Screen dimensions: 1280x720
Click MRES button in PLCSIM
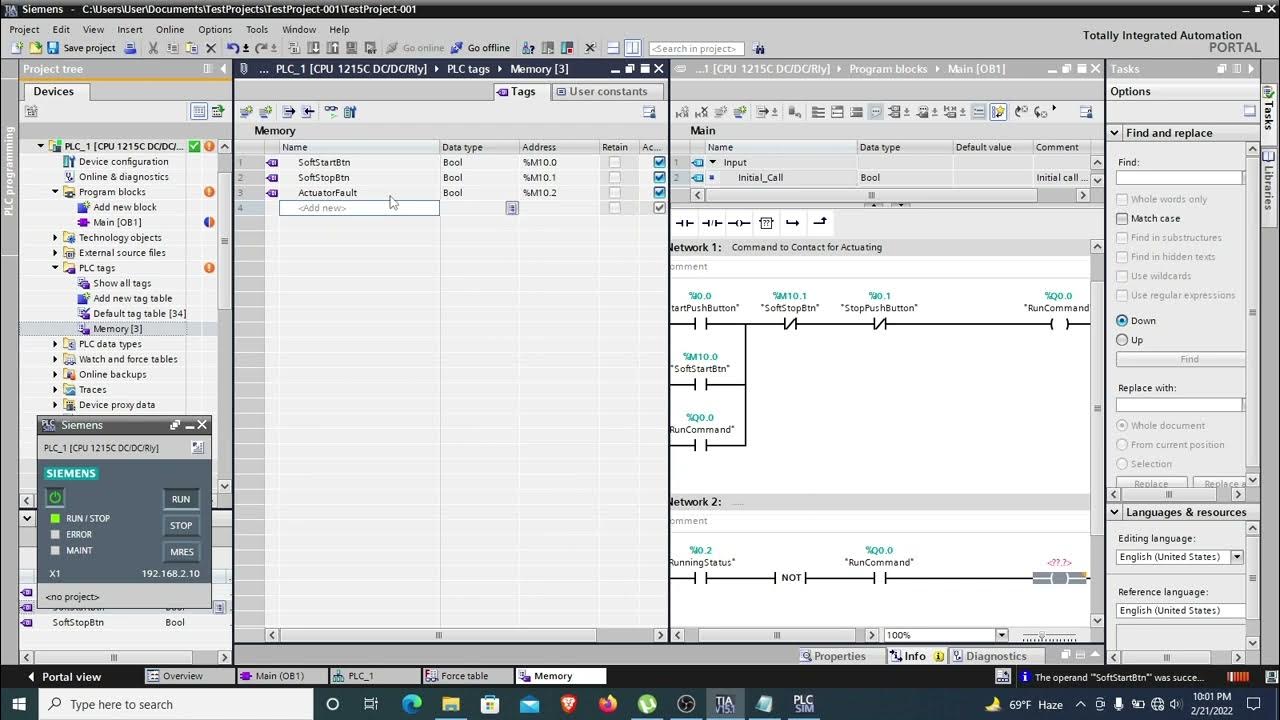(x=181, y=551)
